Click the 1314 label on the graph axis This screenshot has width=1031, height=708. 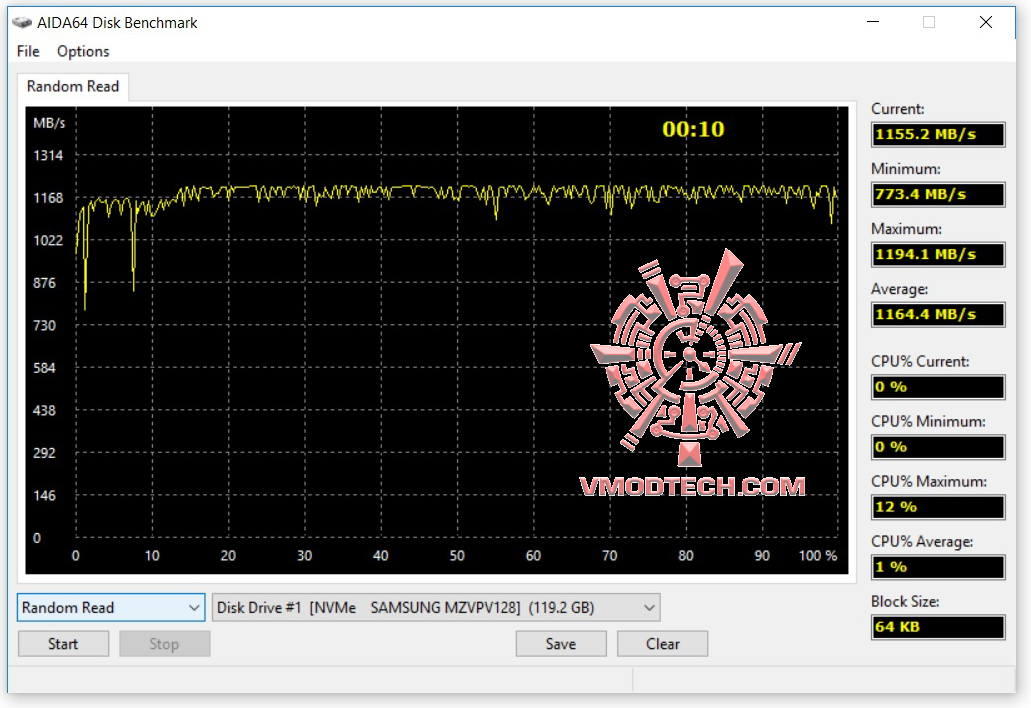click(48, 156)
